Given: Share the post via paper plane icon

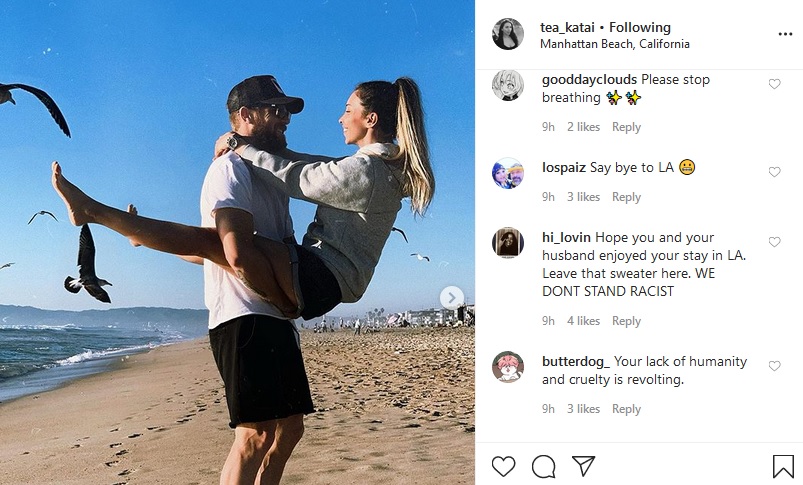Looking at the screenshot, I should coord(583,466).
